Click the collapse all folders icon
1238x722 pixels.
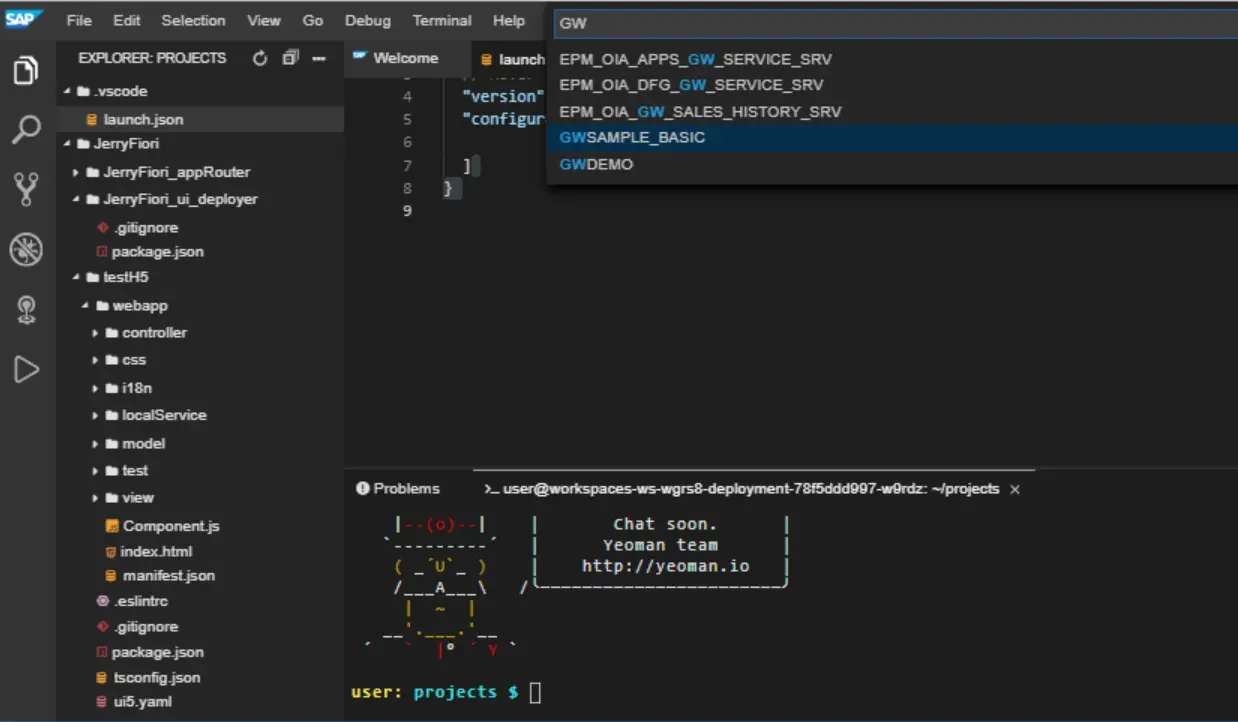click(x=290, y=58)
